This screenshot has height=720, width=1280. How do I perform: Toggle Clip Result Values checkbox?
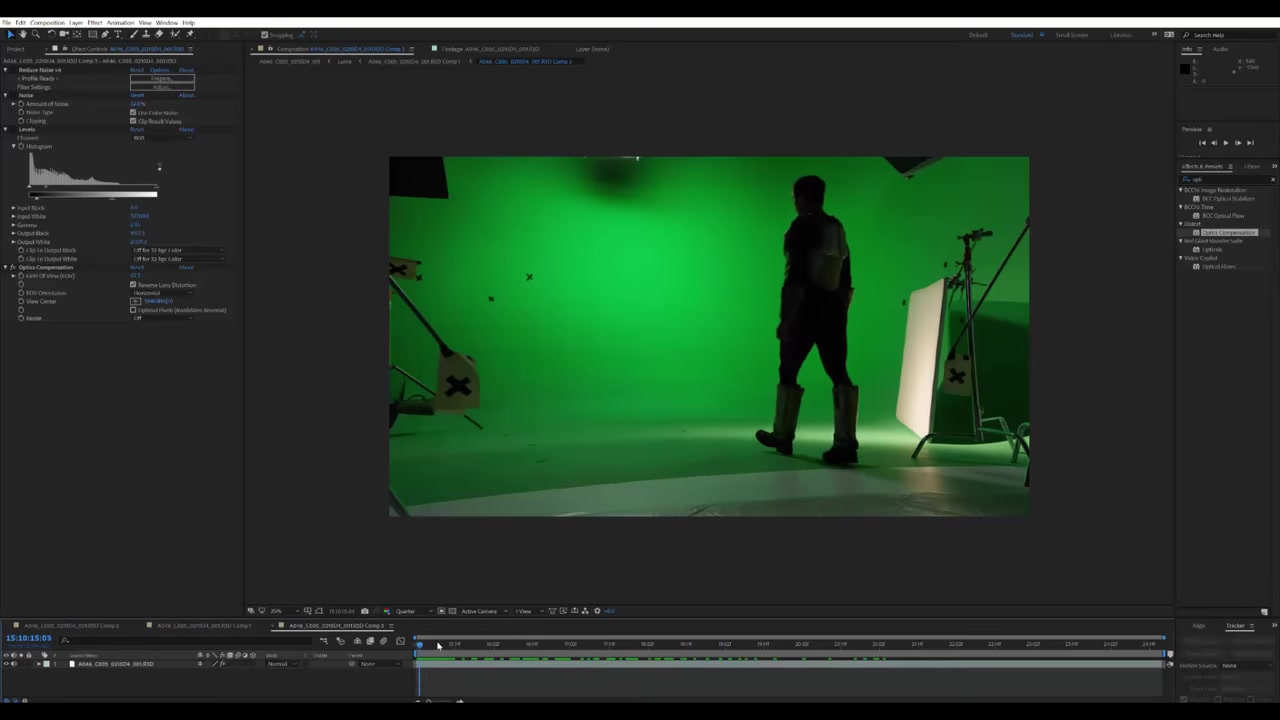tap(133, 121)
